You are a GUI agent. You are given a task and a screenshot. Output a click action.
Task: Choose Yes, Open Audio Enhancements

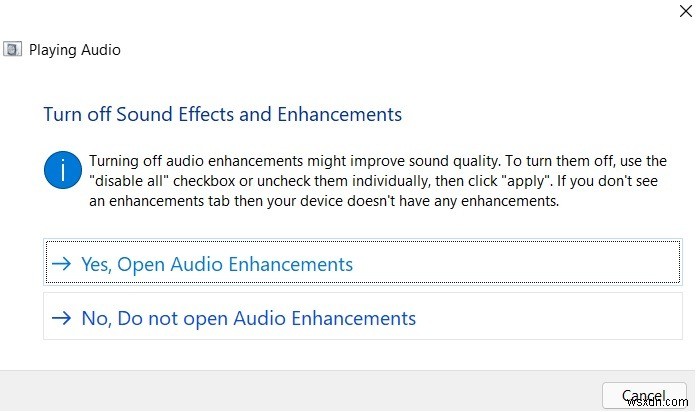pyautogui.click(x=215, y=265)
